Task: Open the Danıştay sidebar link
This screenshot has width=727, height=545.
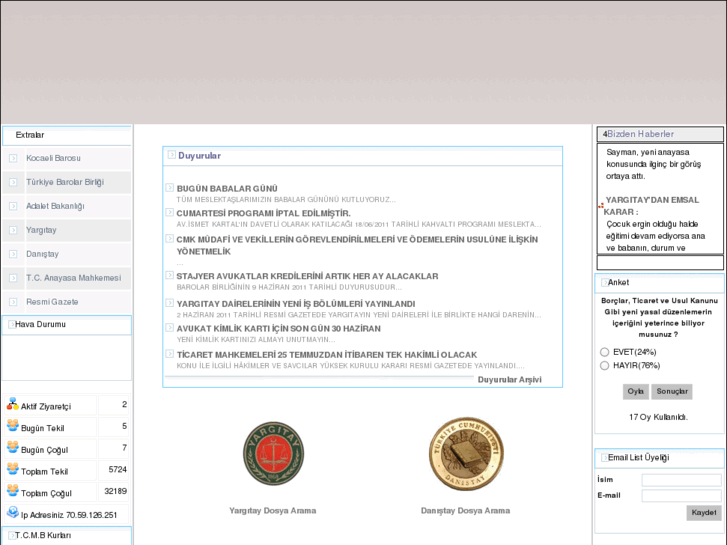Action: tap(43, 254)
